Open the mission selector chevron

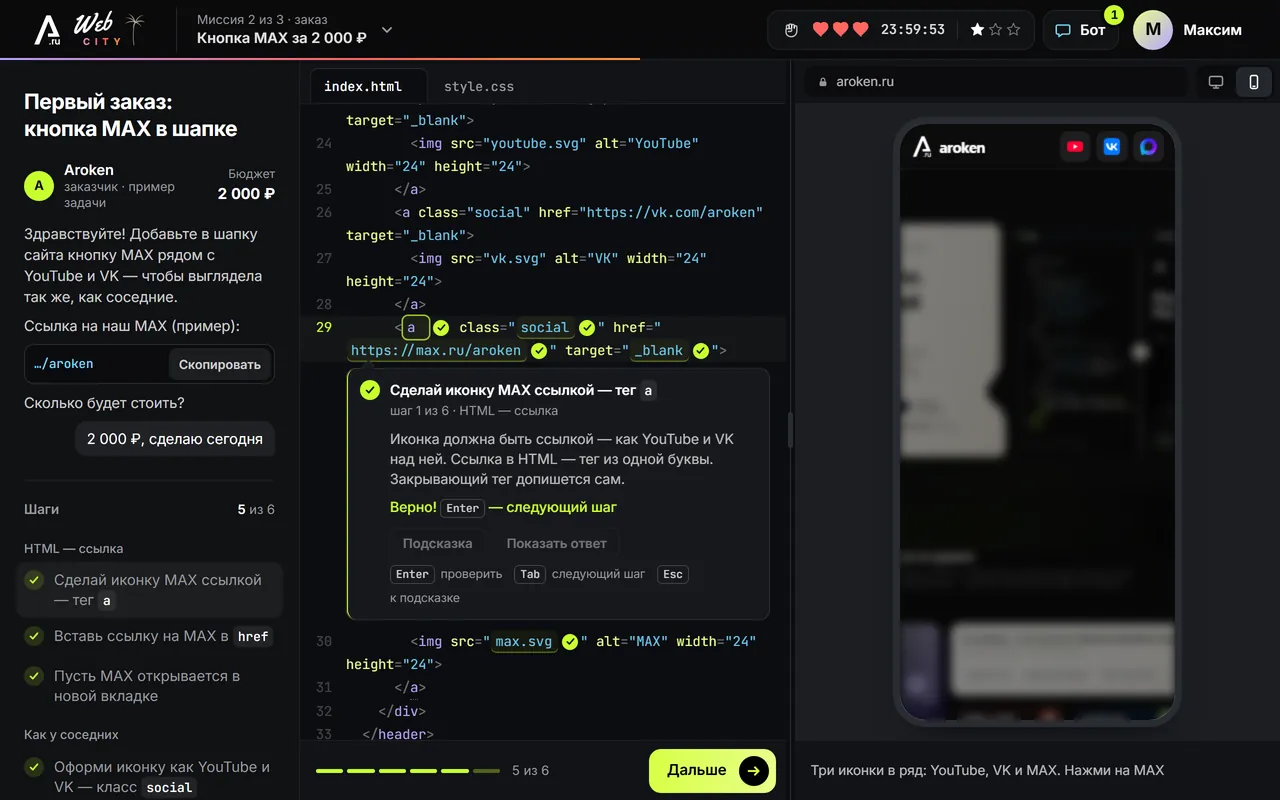tap(387, 30)
